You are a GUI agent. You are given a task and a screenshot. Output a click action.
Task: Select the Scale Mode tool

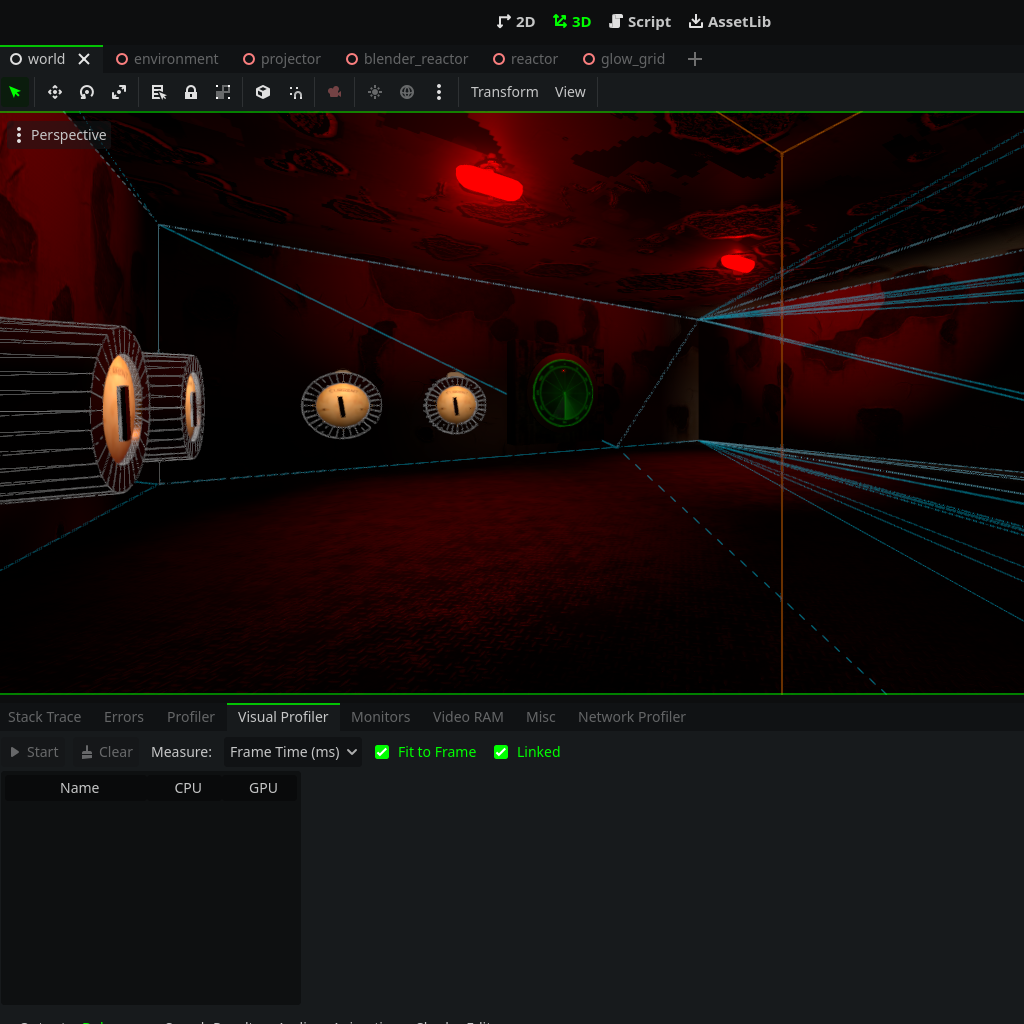[x=119, y=92]
